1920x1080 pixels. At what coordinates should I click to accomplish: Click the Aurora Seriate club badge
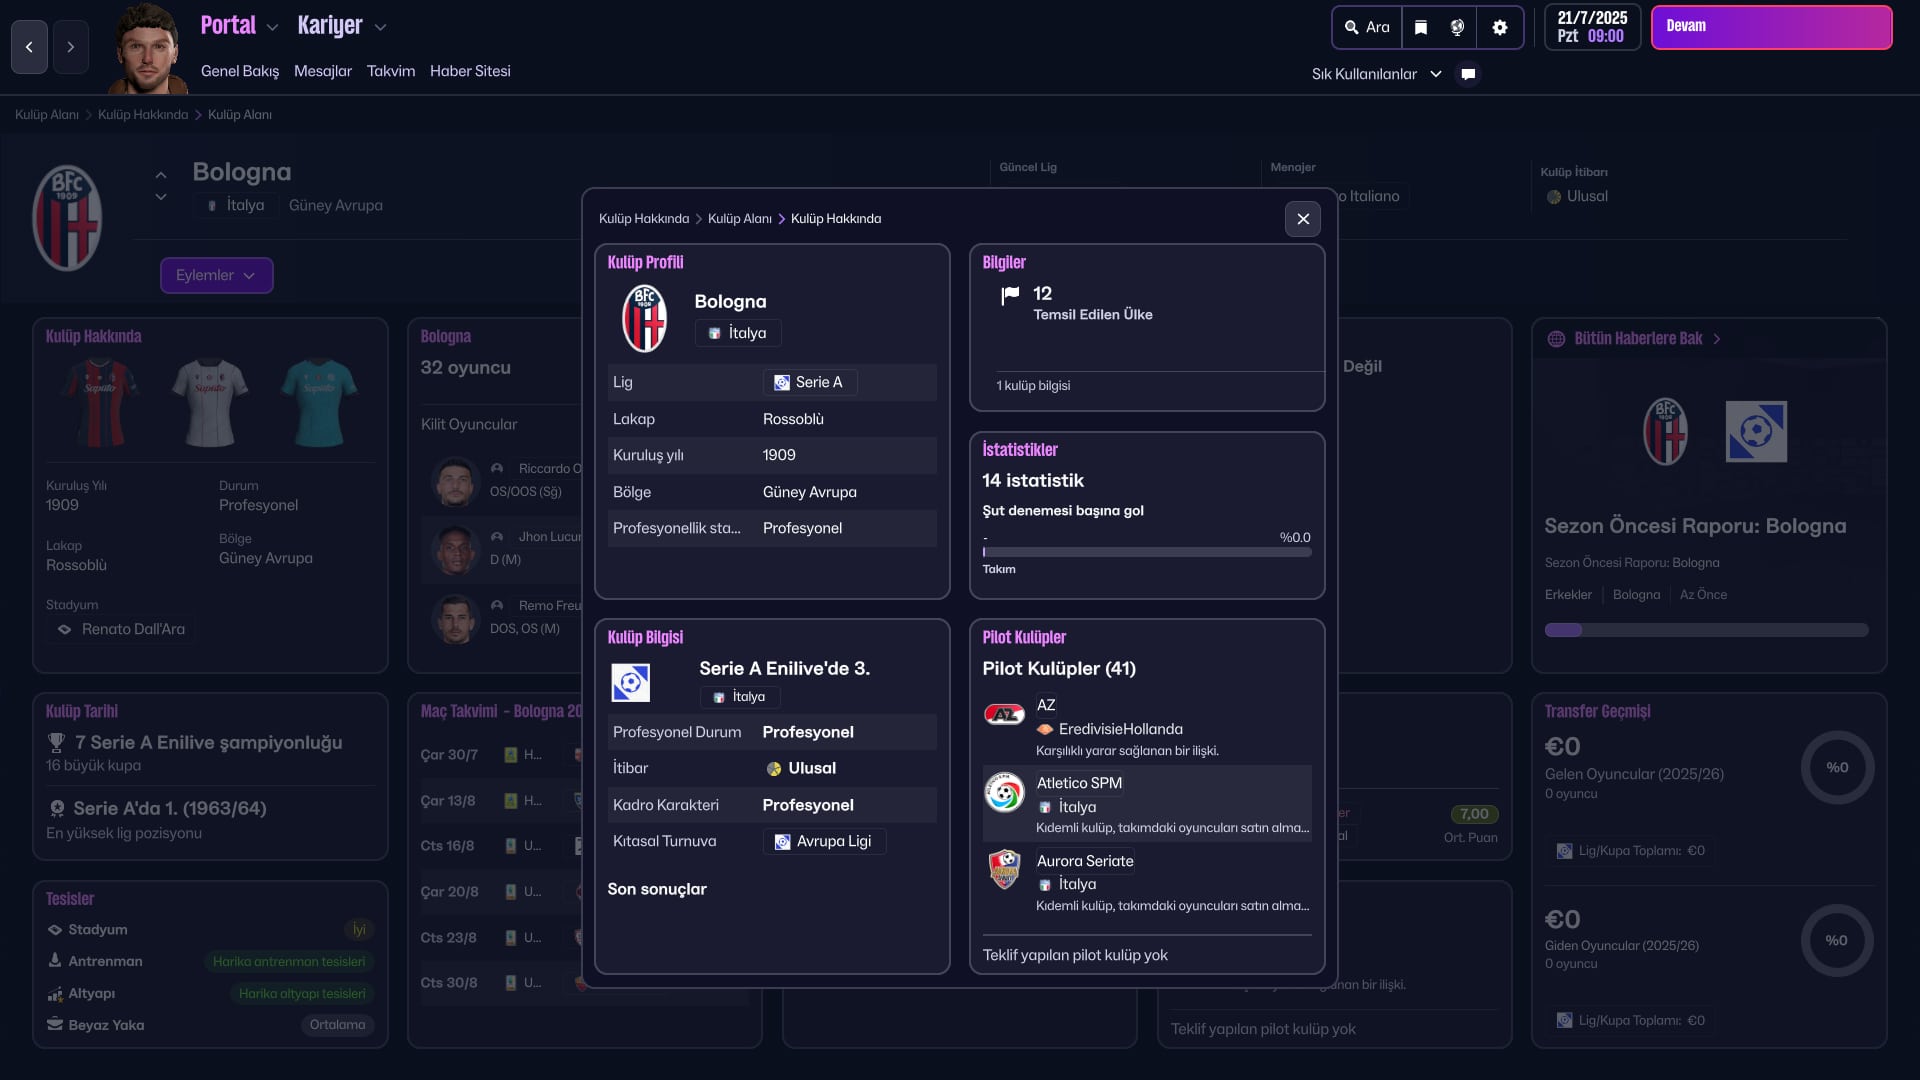point(1004,869)
